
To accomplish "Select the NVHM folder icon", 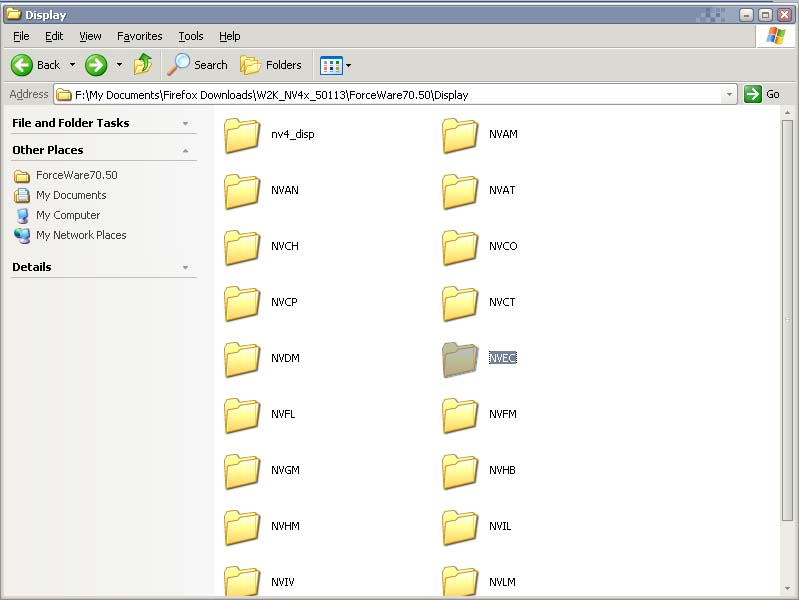I will [242, 528].
